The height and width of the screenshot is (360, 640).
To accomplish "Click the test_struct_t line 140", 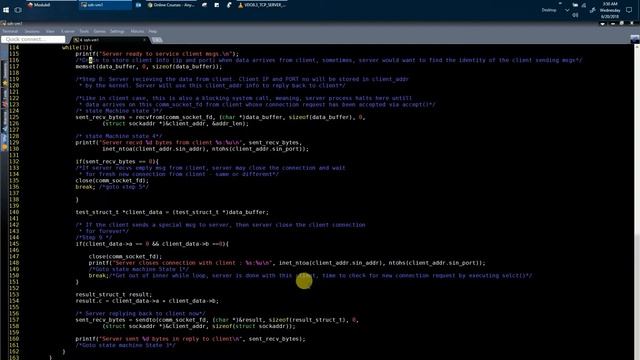I will click(172, 212).
